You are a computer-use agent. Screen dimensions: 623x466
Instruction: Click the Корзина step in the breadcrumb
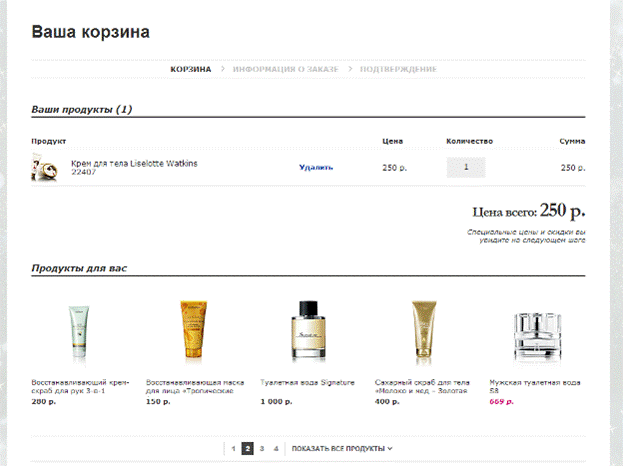point(191,69)
